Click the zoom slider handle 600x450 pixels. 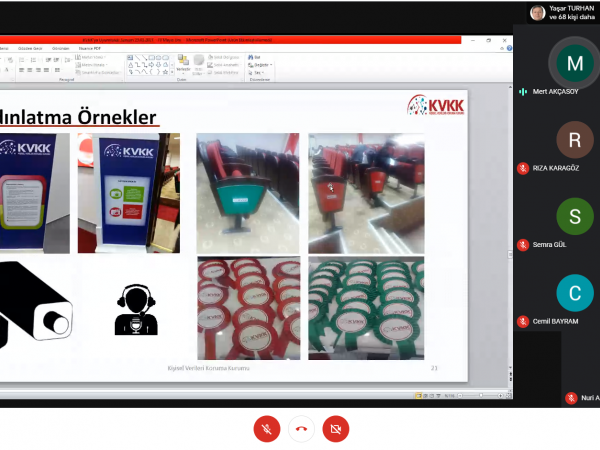pyautogui.click(x=481, y=395)
